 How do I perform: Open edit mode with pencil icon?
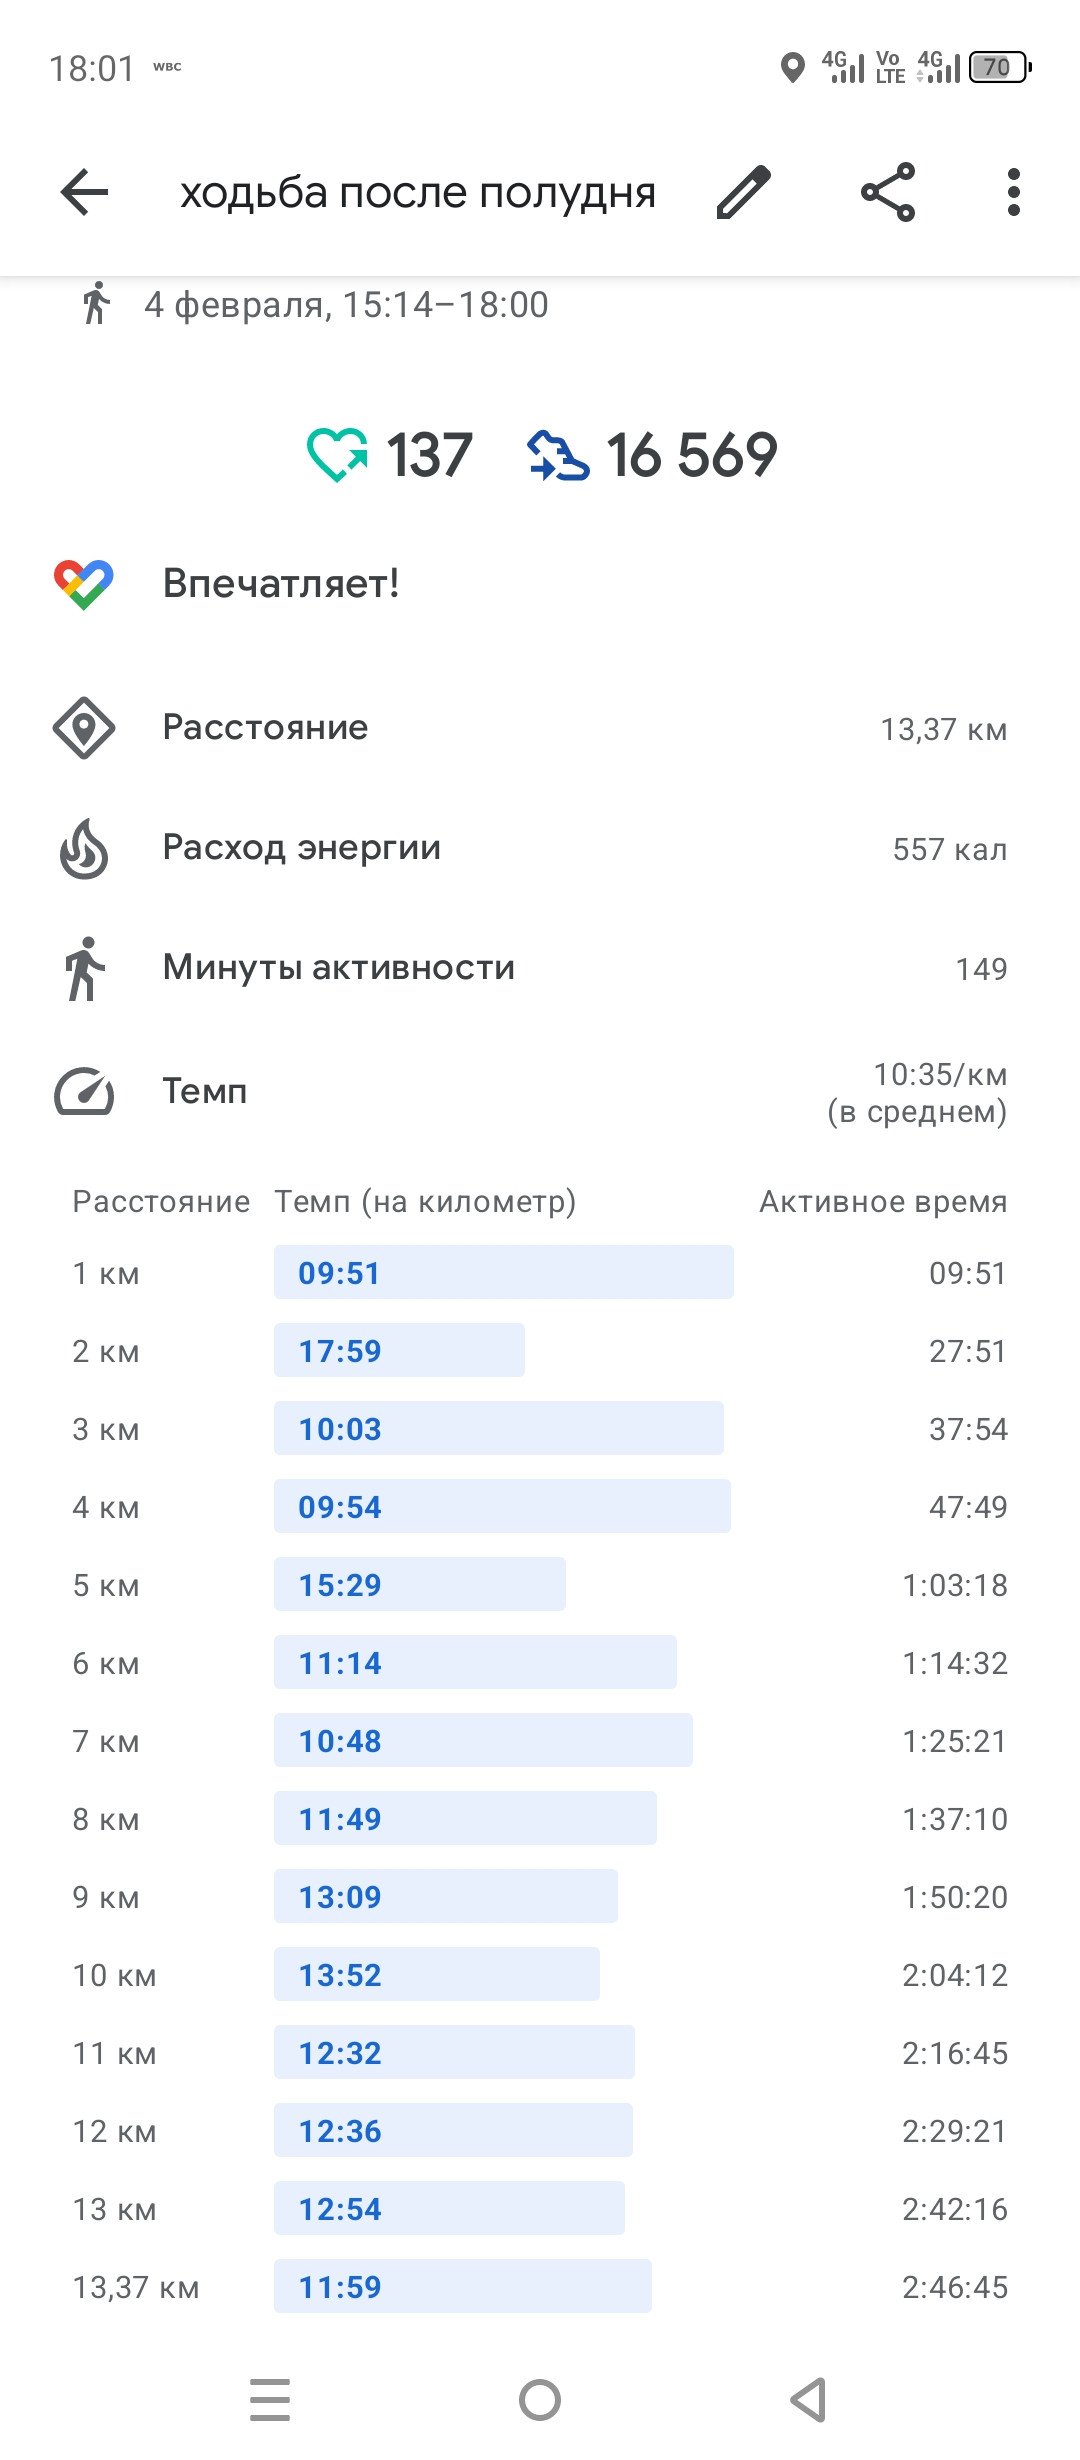[x=744, y=192]
